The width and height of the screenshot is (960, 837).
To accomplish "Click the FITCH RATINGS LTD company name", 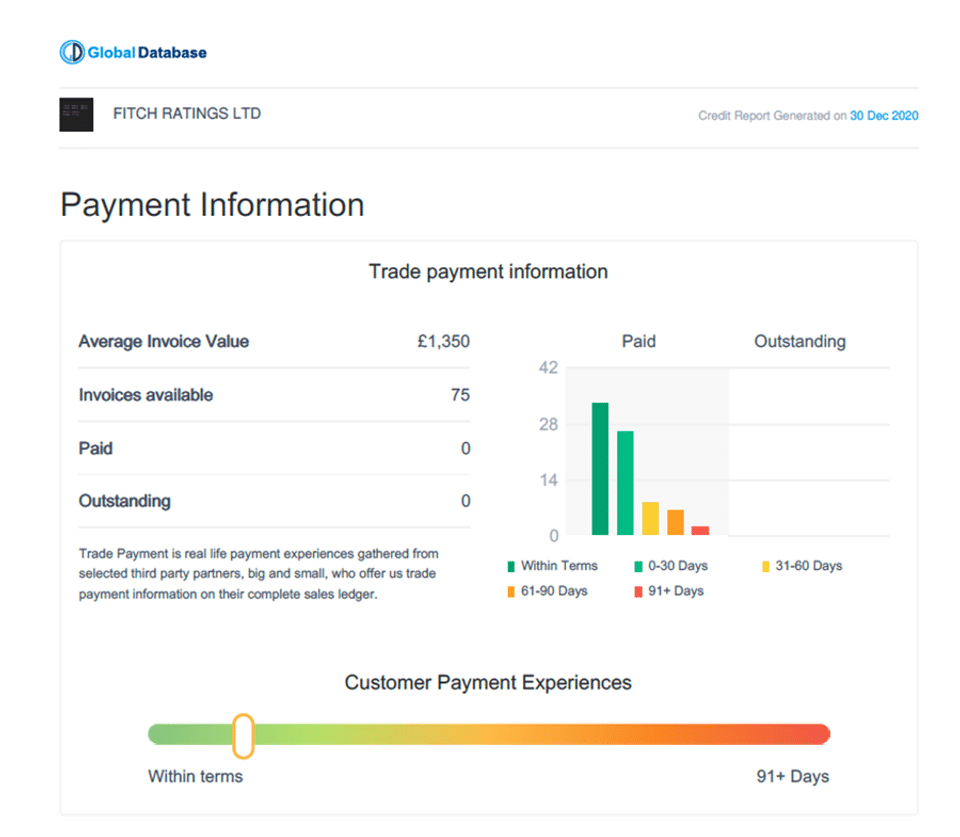I will pos(187,114).
